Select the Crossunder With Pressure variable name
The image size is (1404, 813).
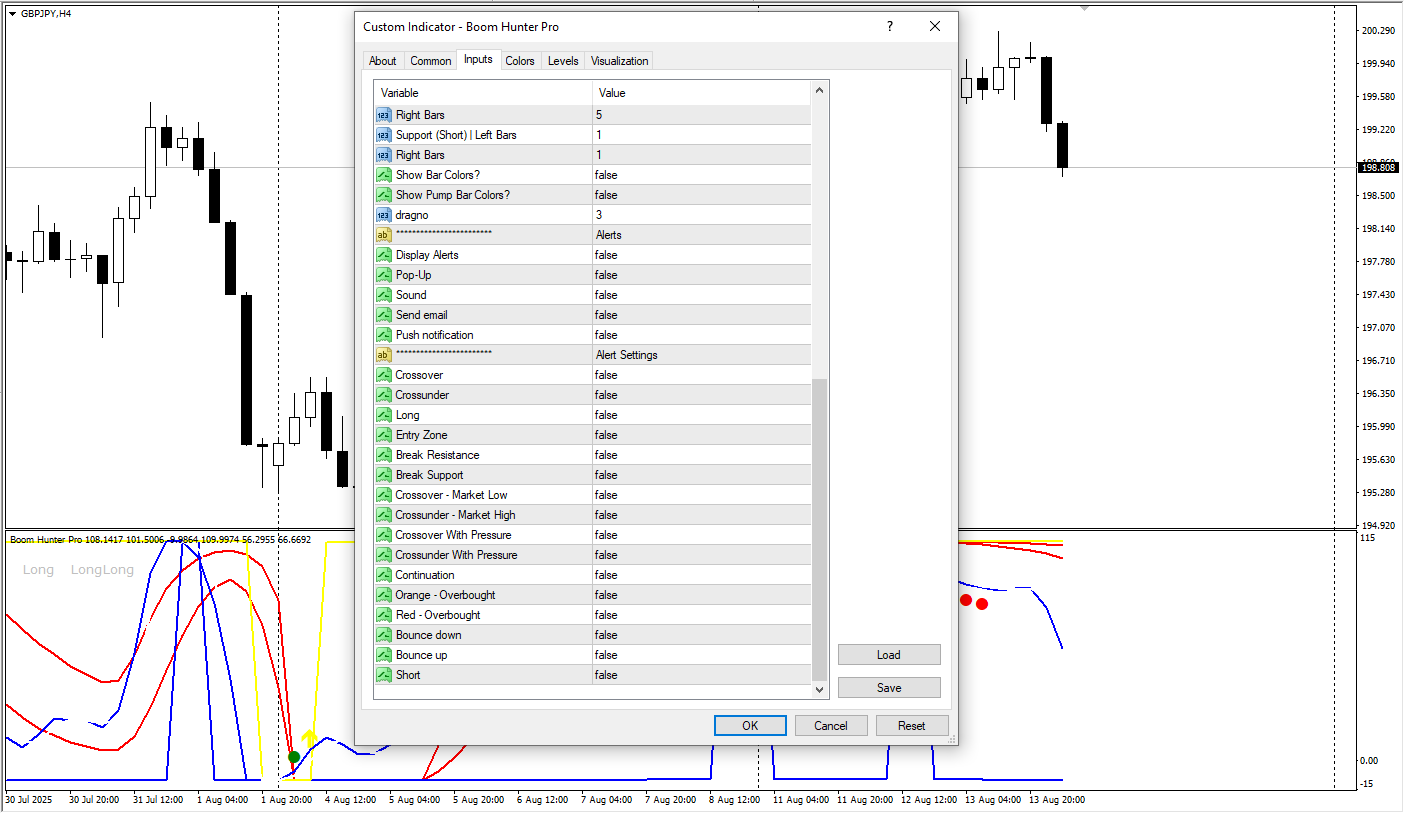[456, 555]
